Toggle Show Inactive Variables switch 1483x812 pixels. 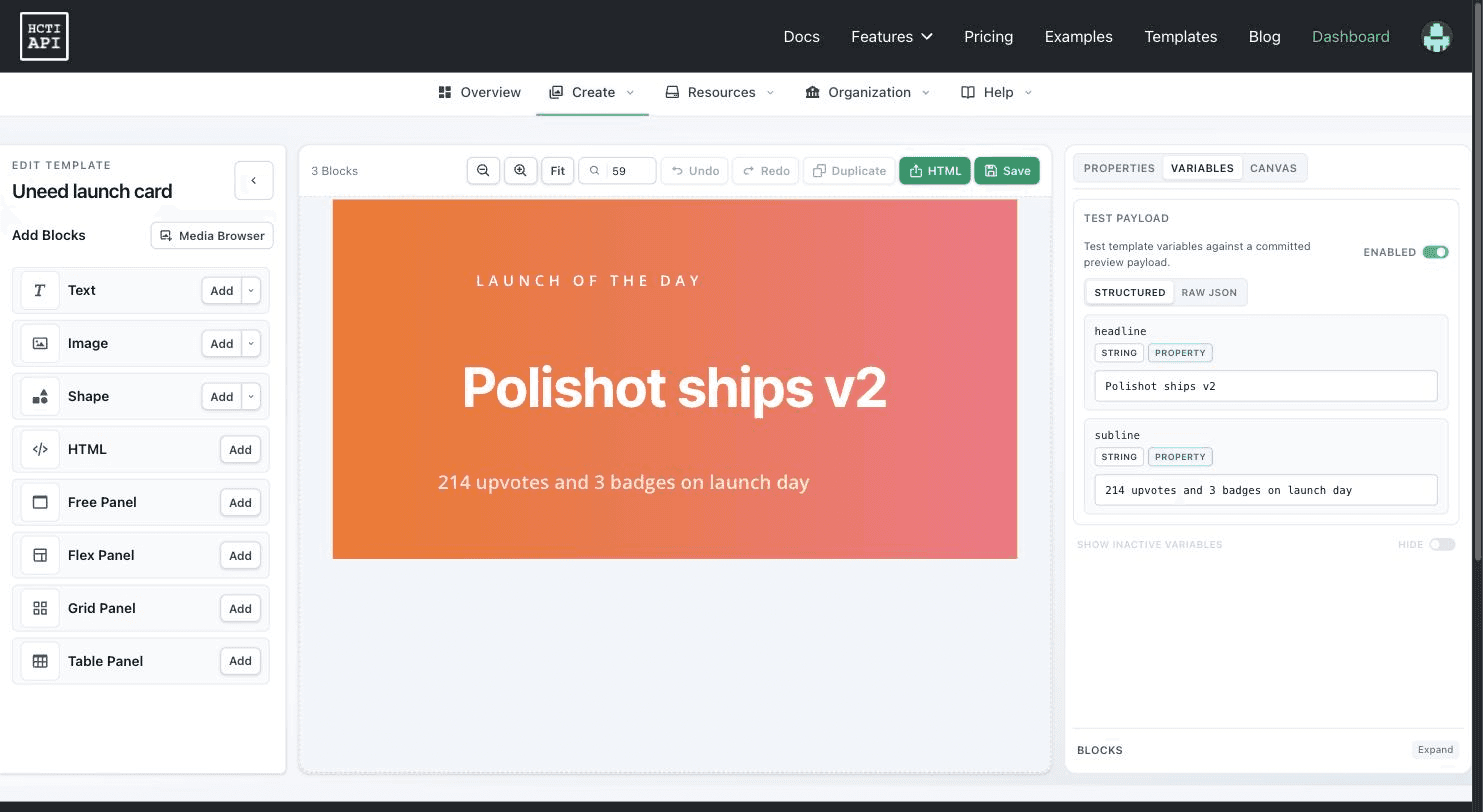pyautogui.click(x=1442, y=544)
